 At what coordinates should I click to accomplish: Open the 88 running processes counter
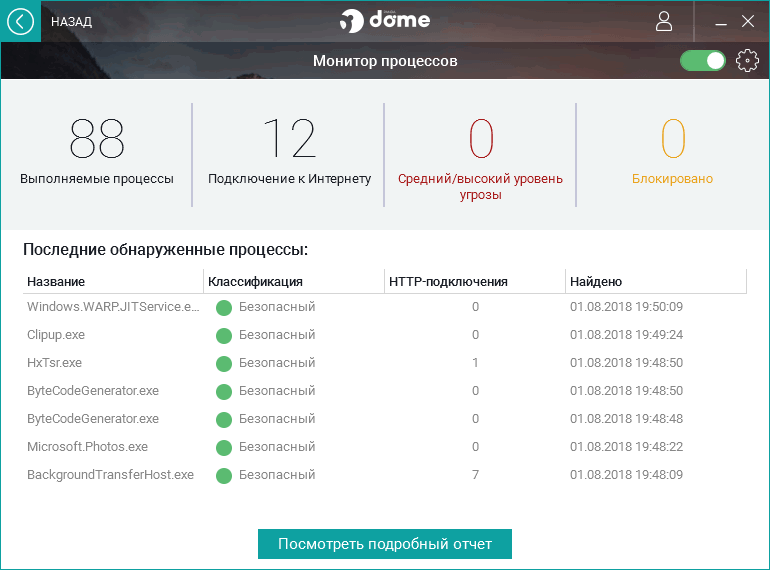tap(97, 152)
